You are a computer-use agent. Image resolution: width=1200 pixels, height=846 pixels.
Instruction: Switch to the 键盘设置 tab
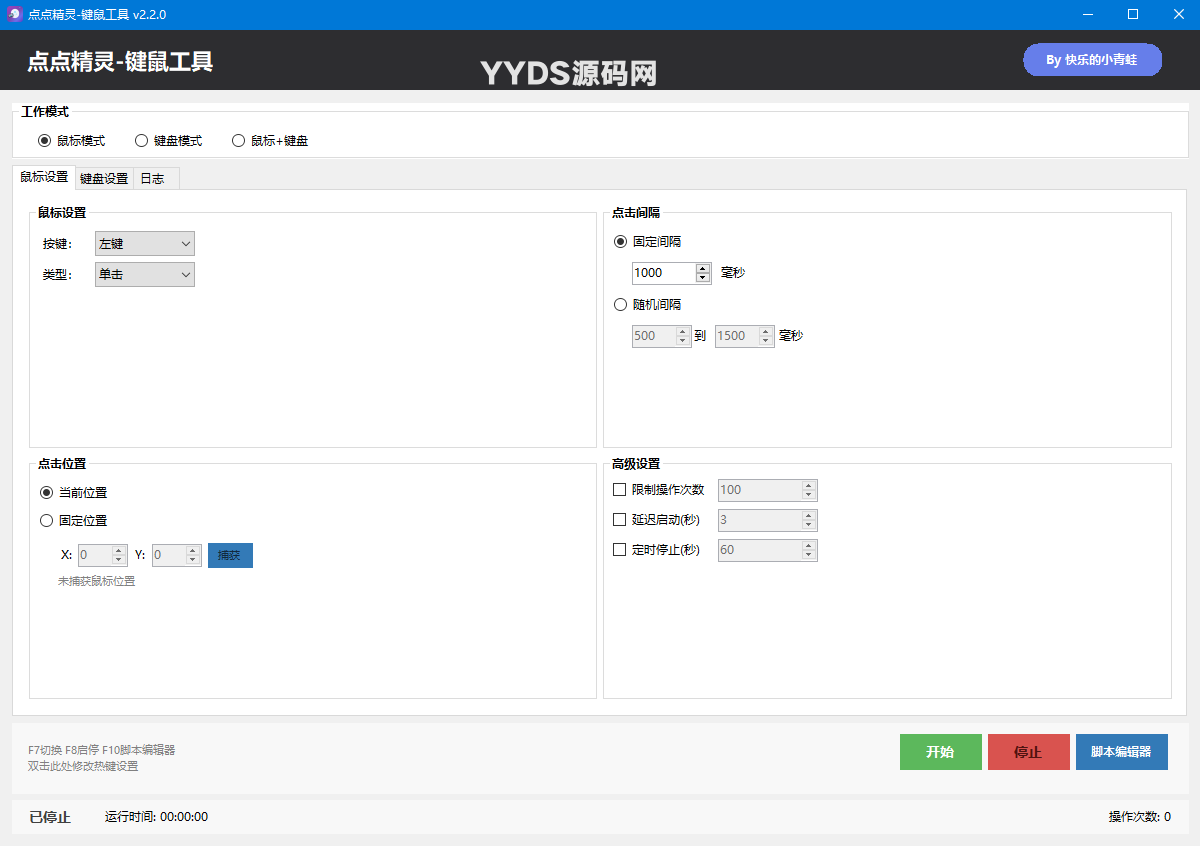coord(103,178)
